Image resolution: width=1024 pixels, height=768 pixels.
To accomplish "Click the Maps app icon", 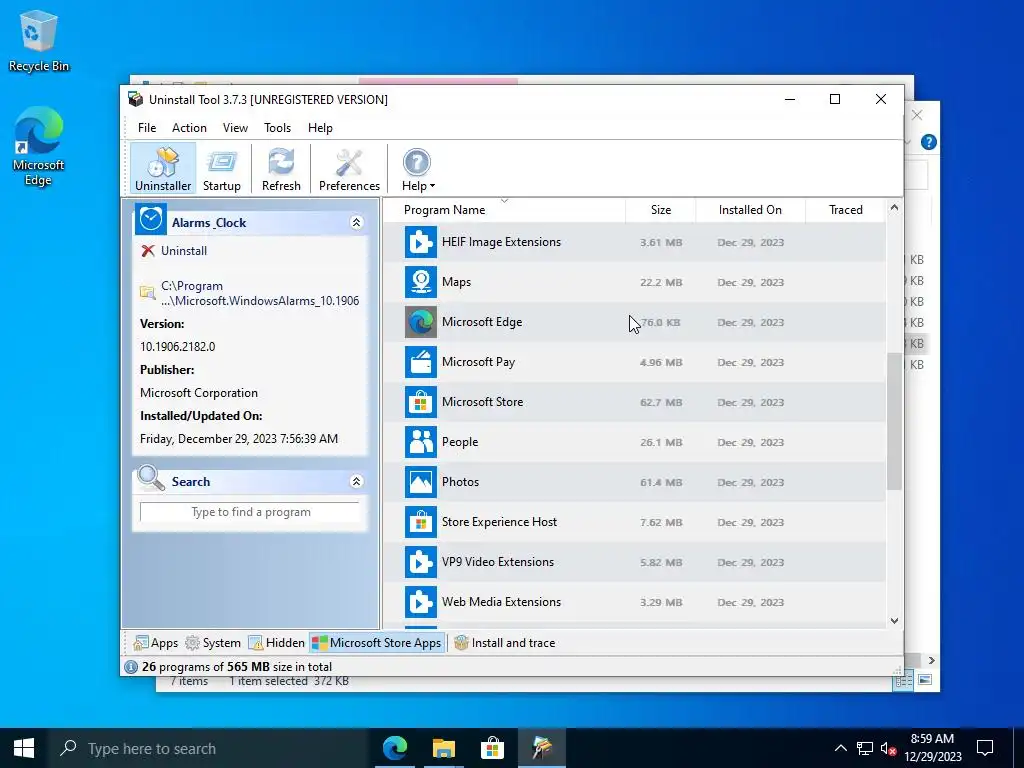I will (x=421, y=282).
